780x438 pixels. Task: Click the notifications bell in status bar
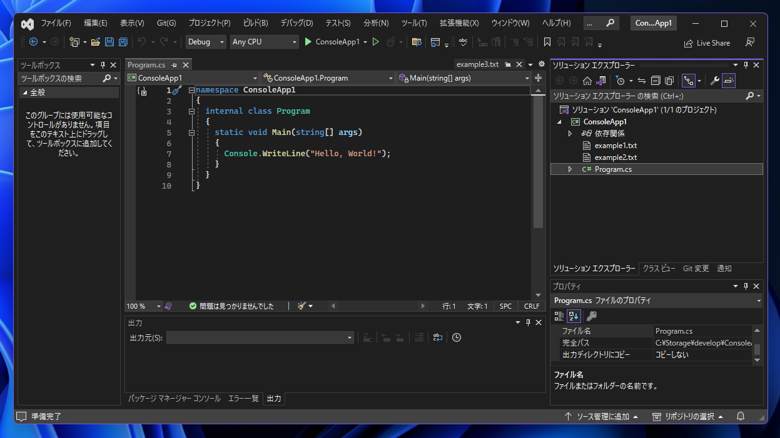pyautogui.click(x=740, y=417)
